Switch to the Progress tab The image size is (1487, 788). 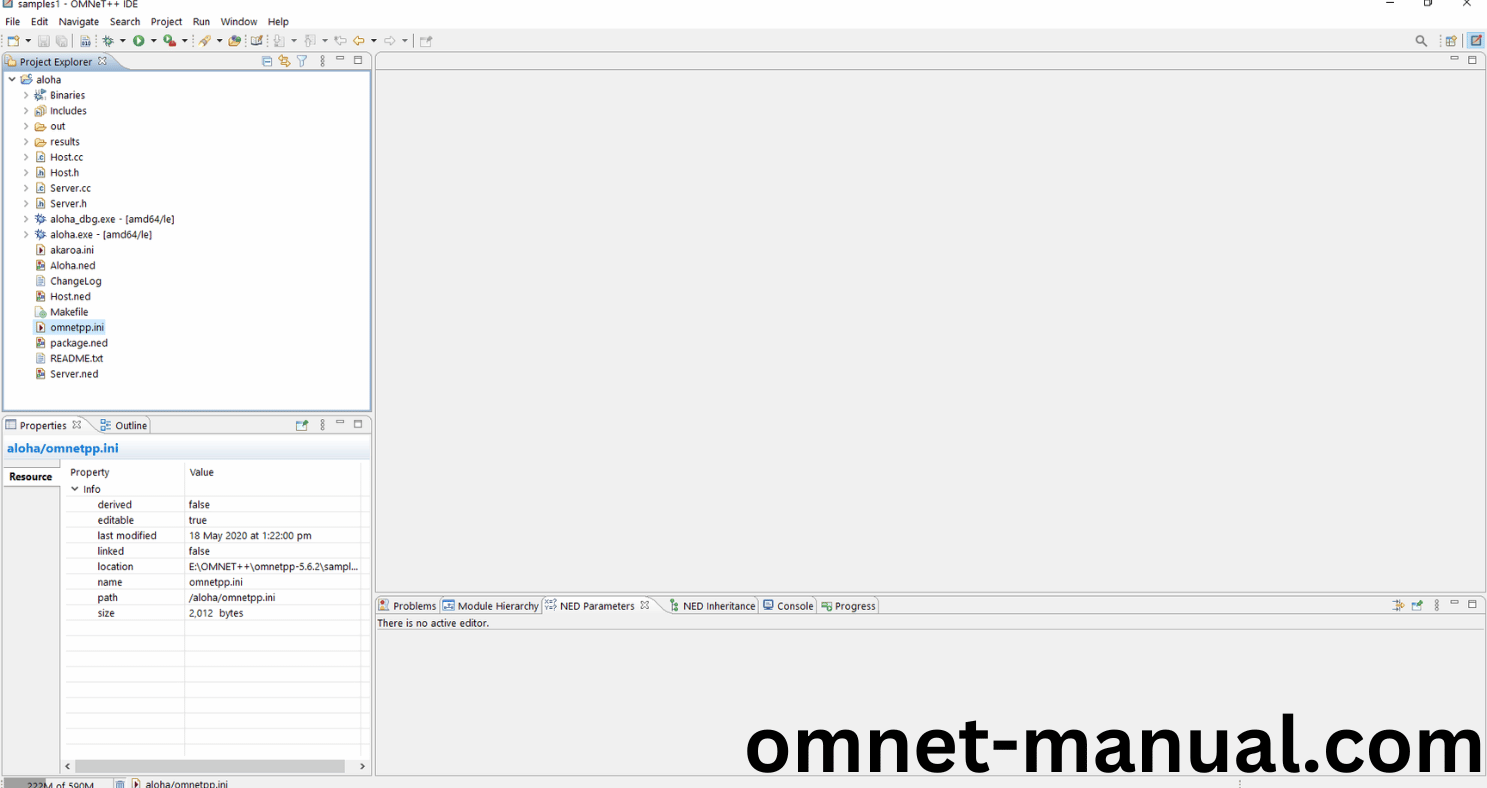click(x=848, y=606)
